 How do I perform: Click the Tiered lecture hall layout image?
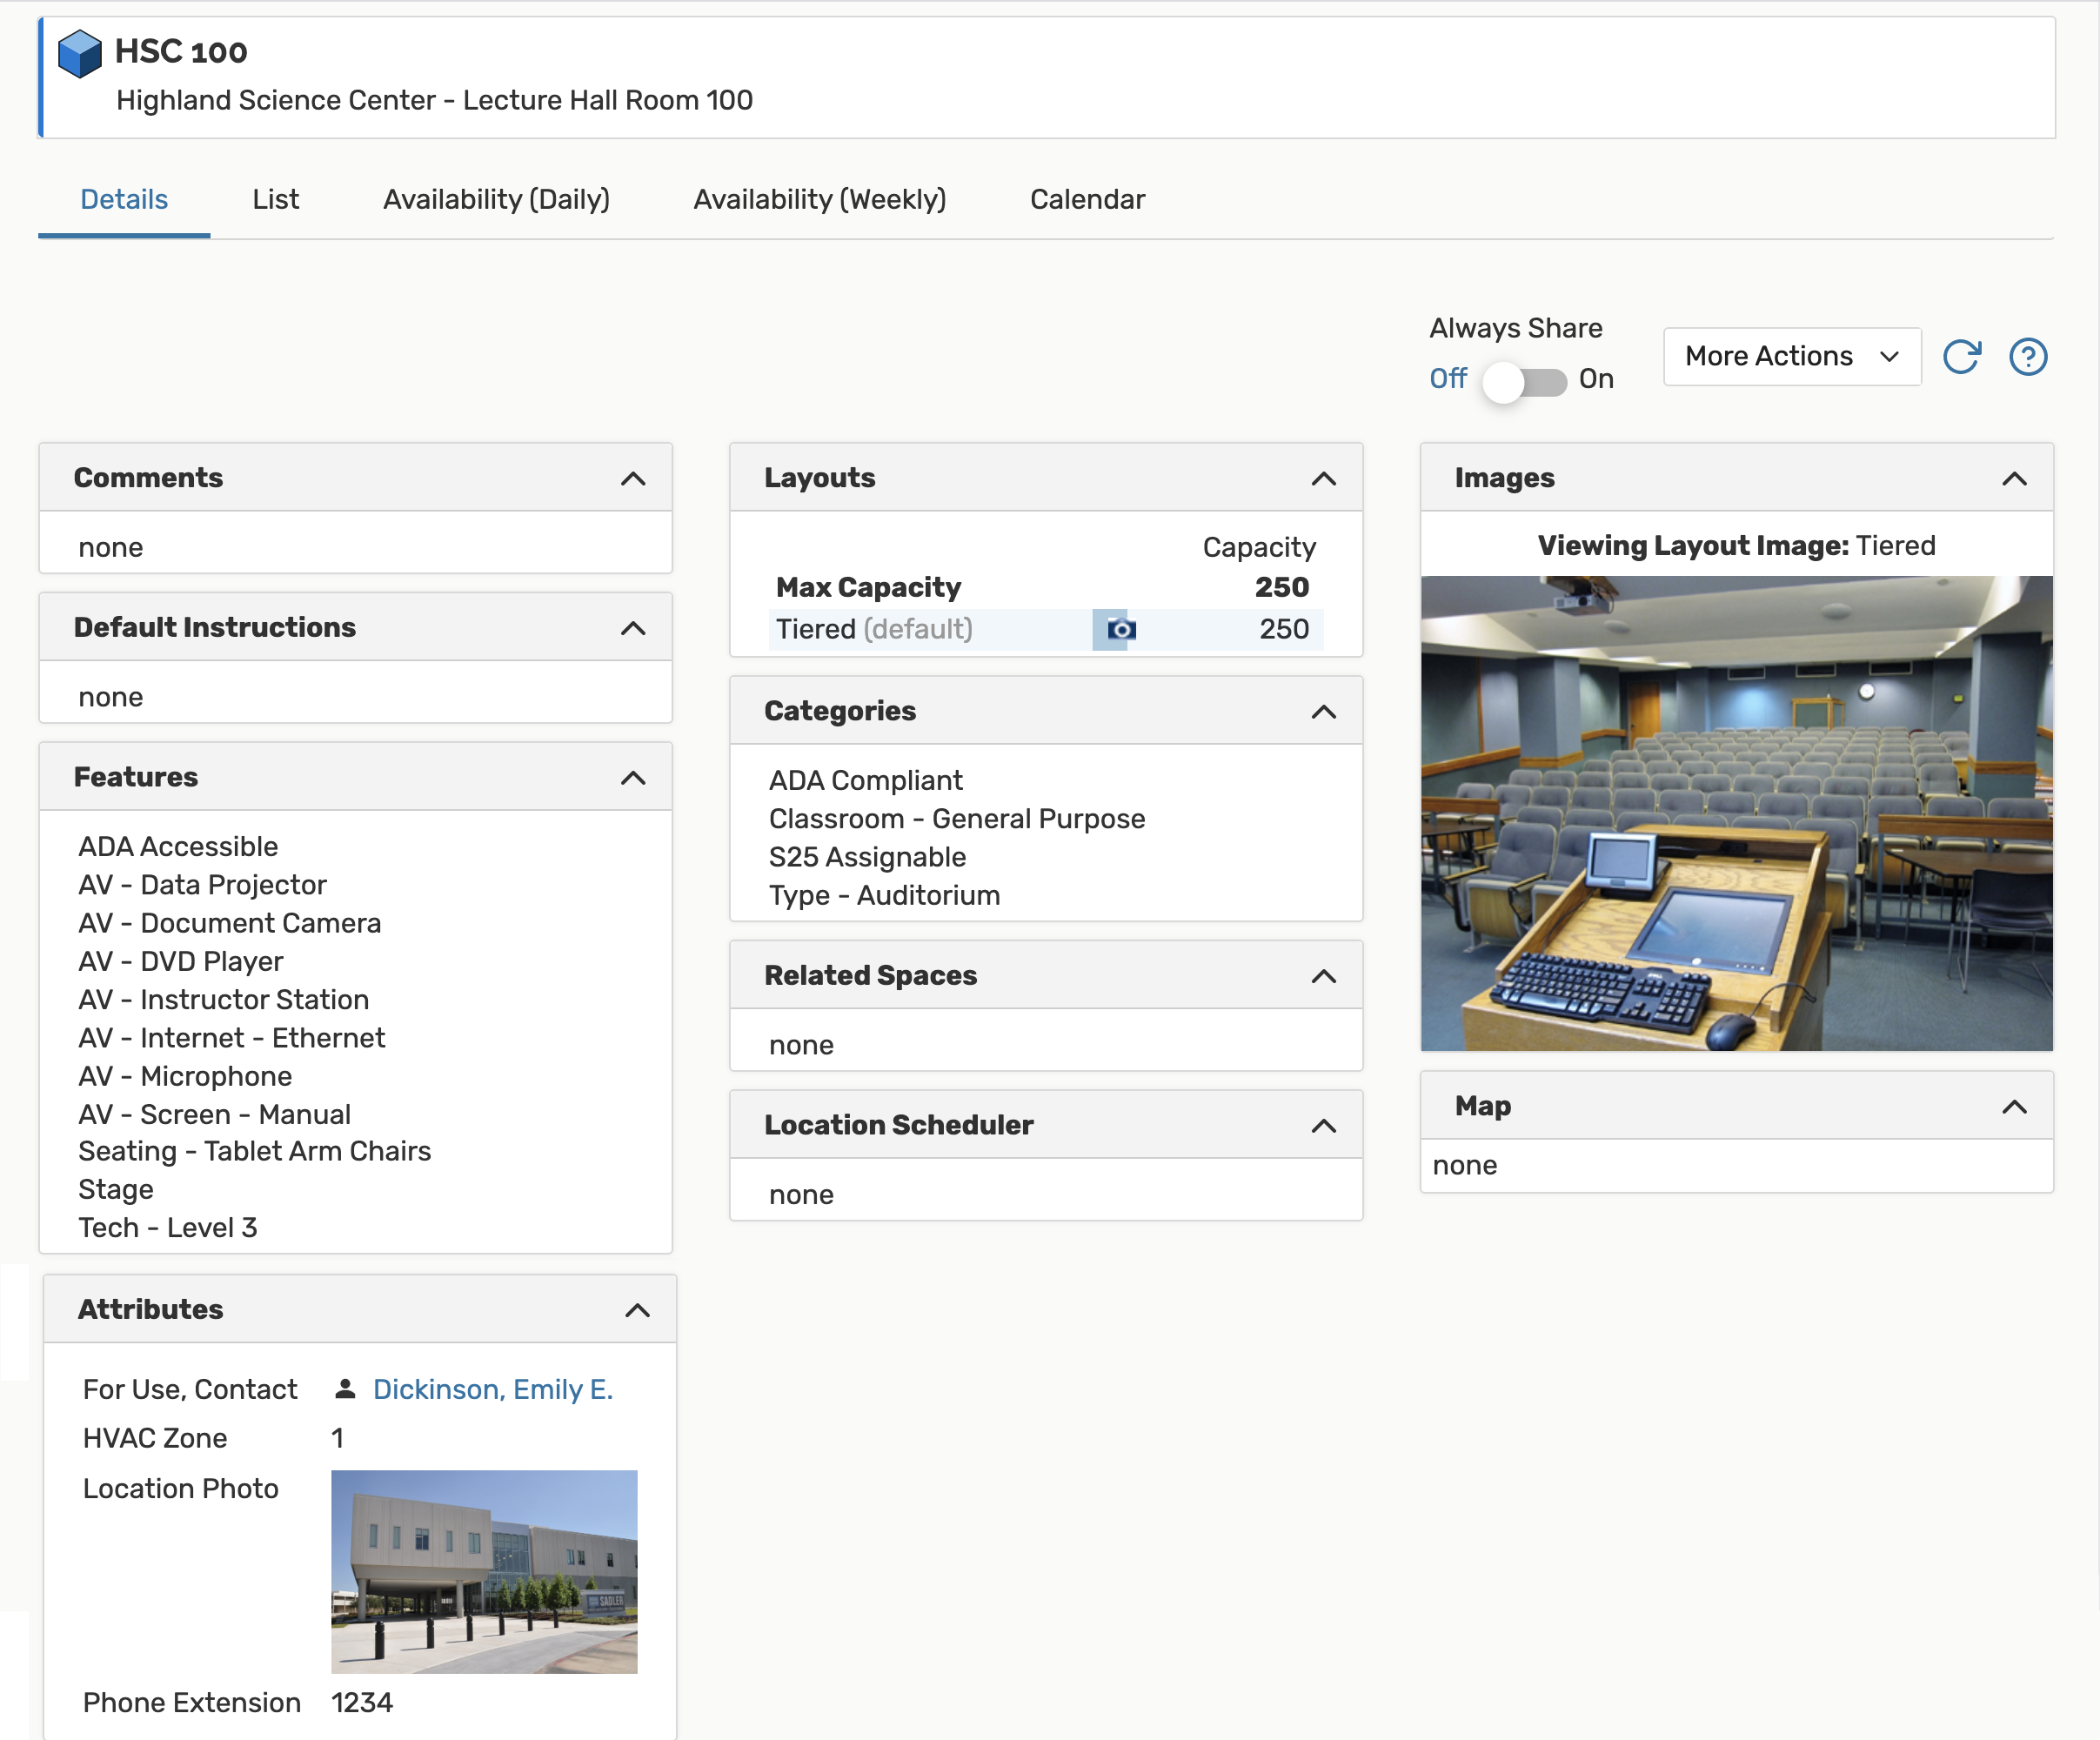(x=1736, y=813)
